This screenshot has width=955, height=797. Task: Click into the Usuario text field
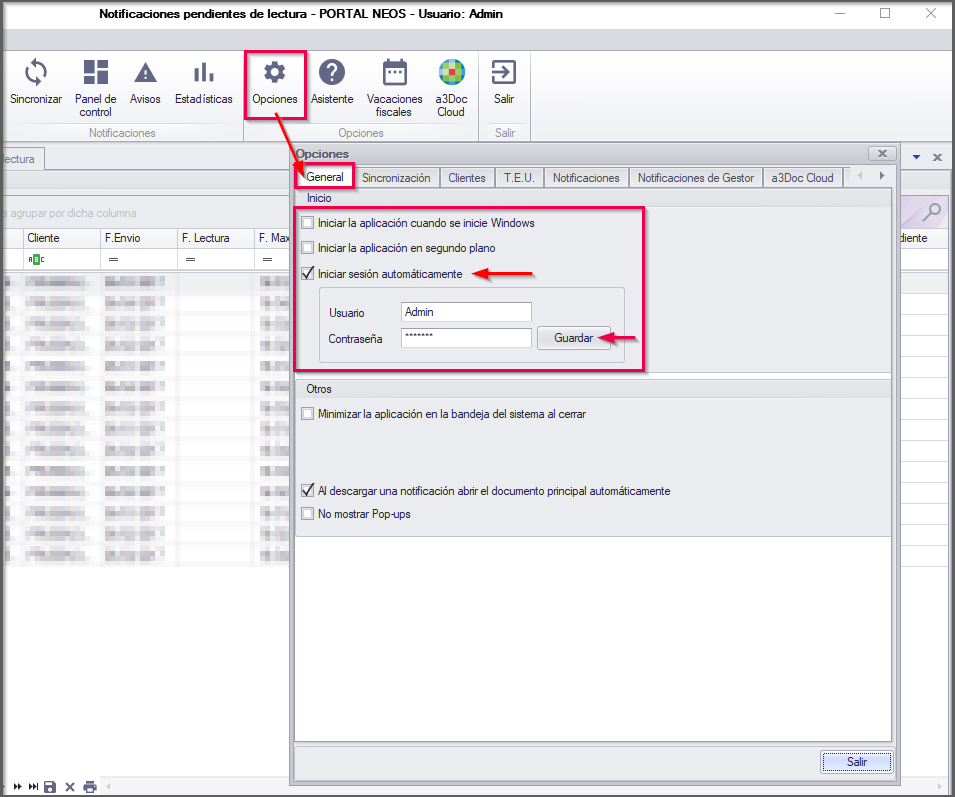(465, 312)
